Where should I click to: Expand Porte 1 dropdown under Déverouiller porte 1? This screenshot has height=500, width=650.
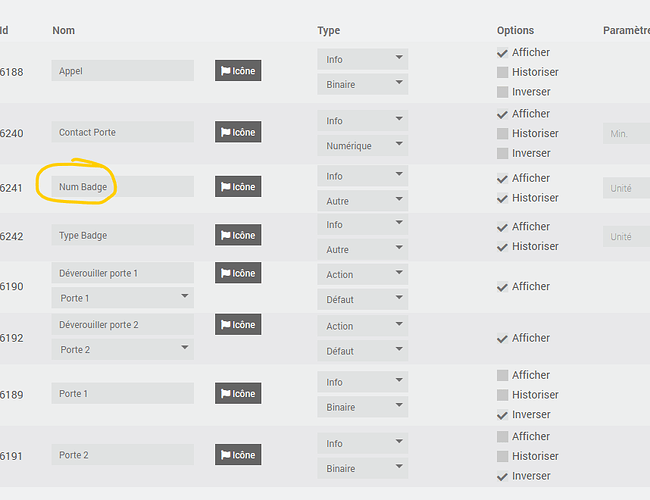click(122, 298)
